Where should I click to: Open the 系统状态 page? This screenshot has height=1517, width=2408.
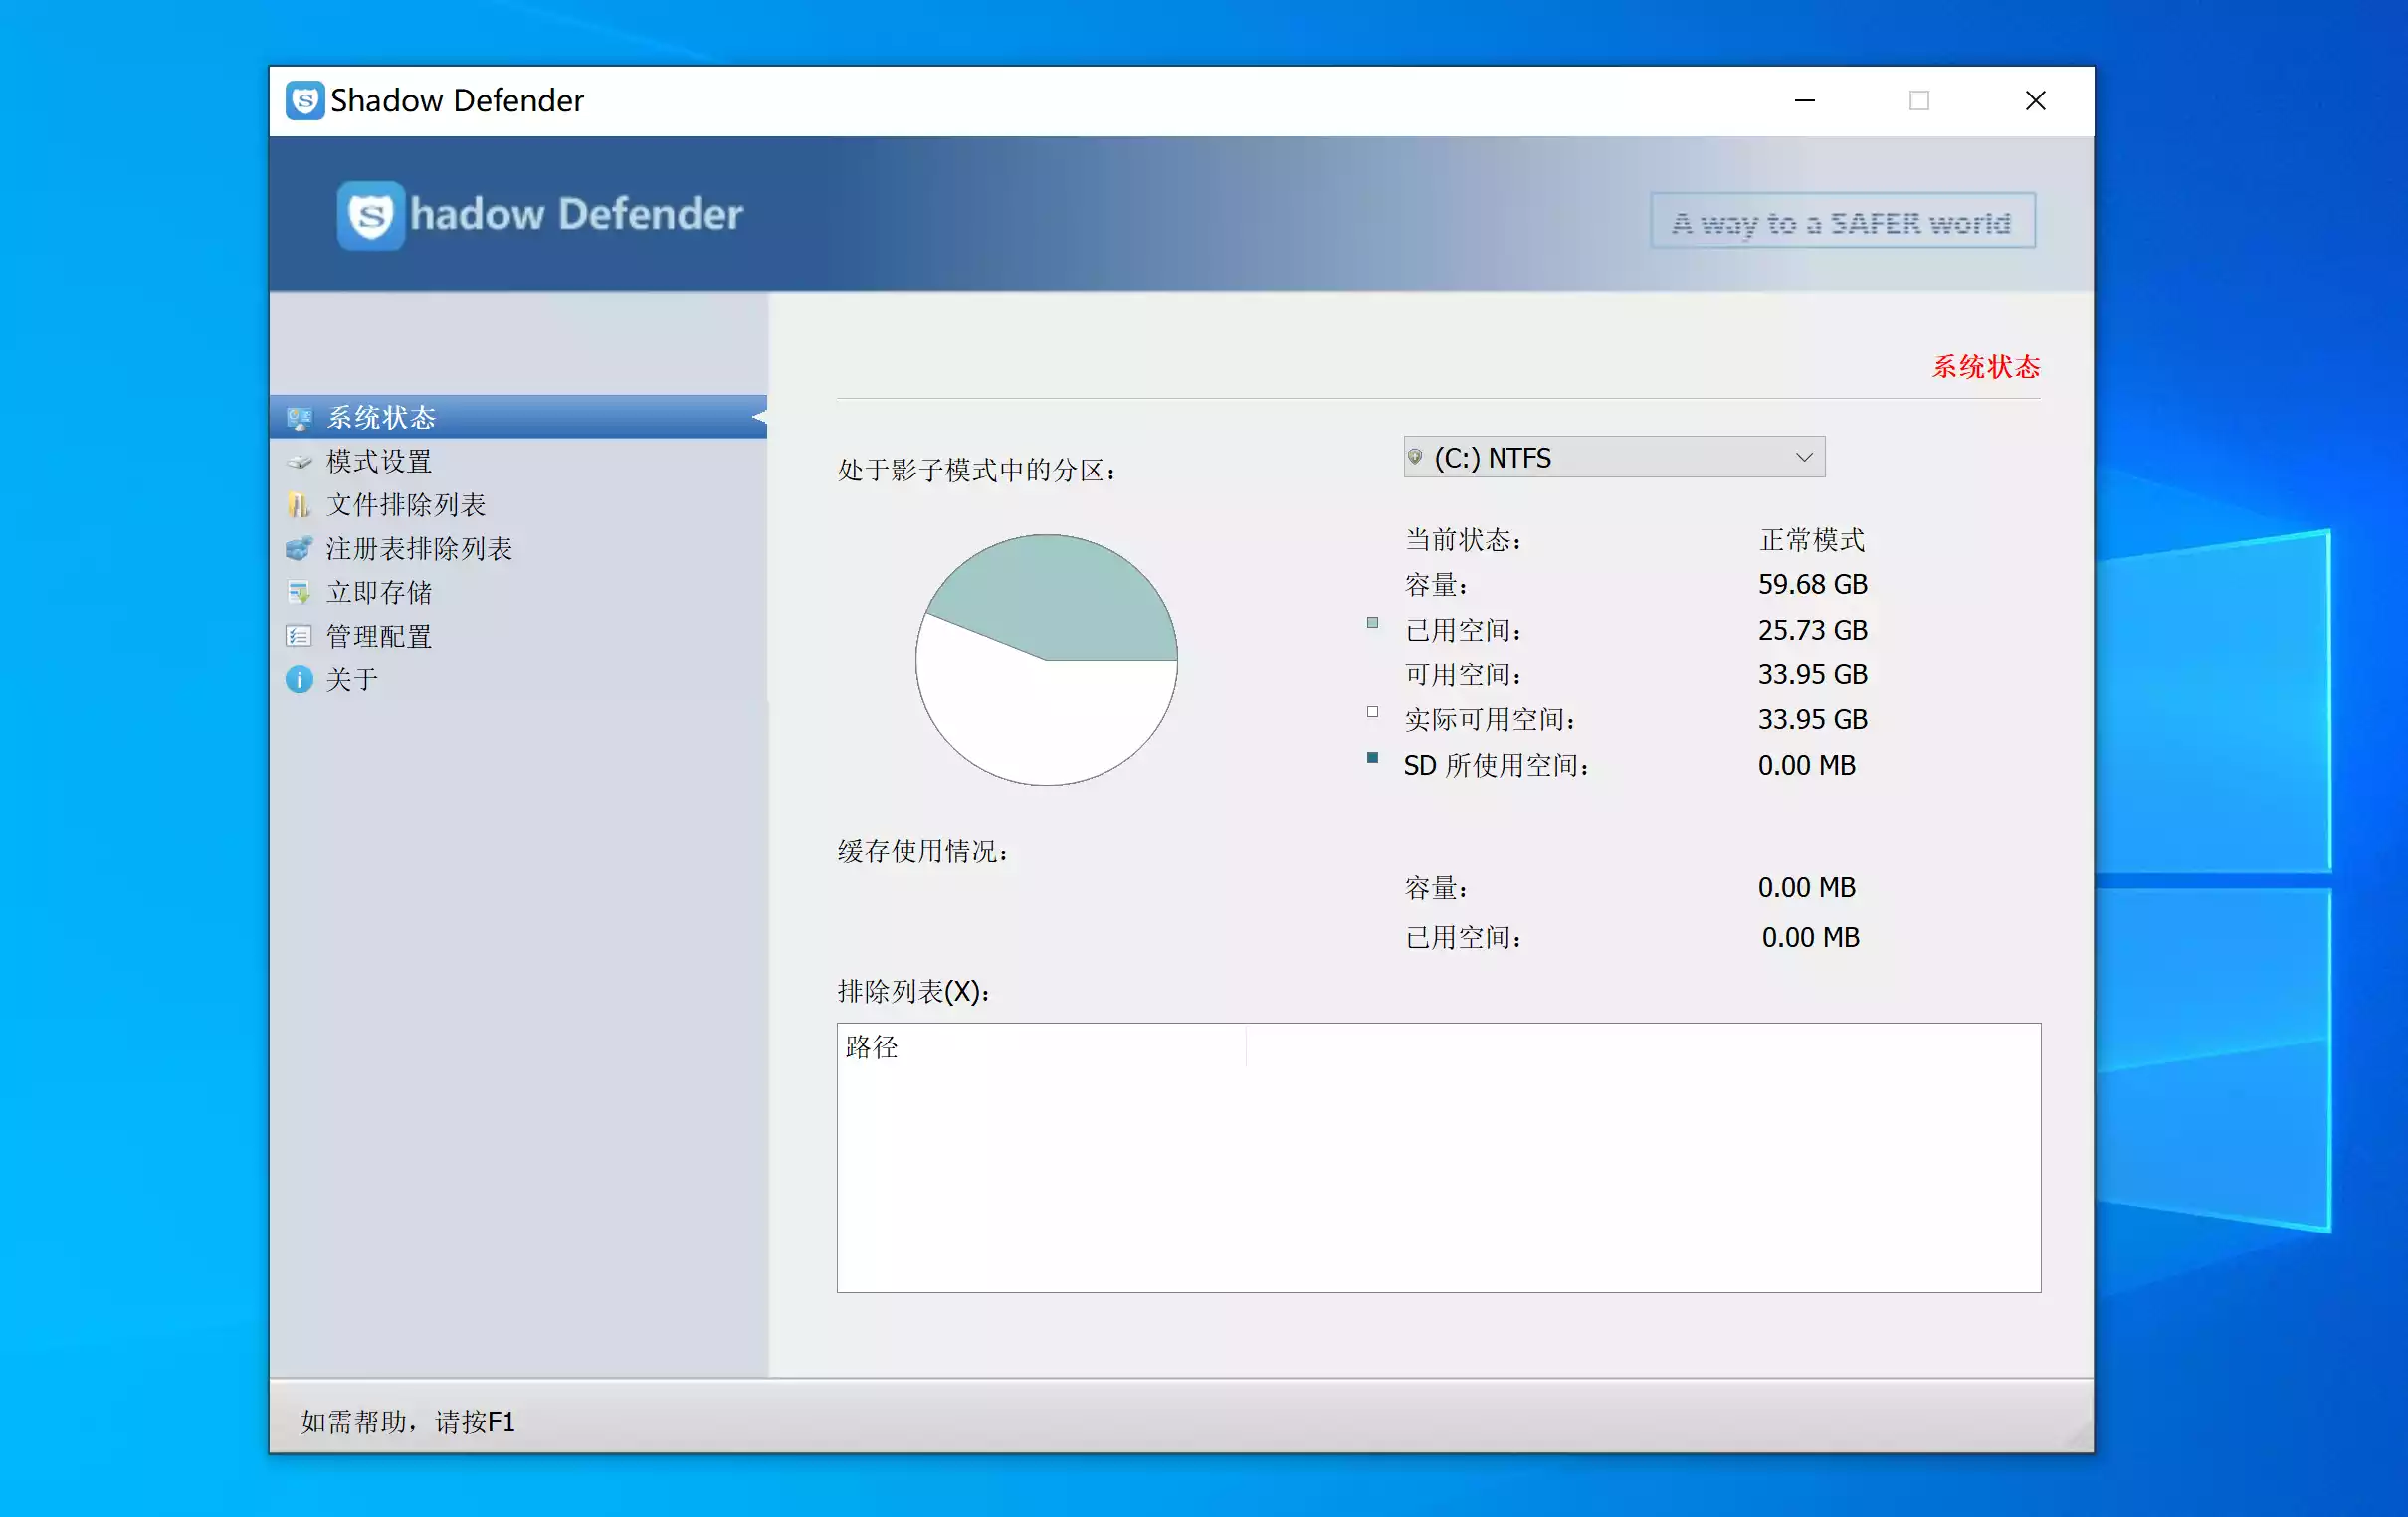pos(518,417)
